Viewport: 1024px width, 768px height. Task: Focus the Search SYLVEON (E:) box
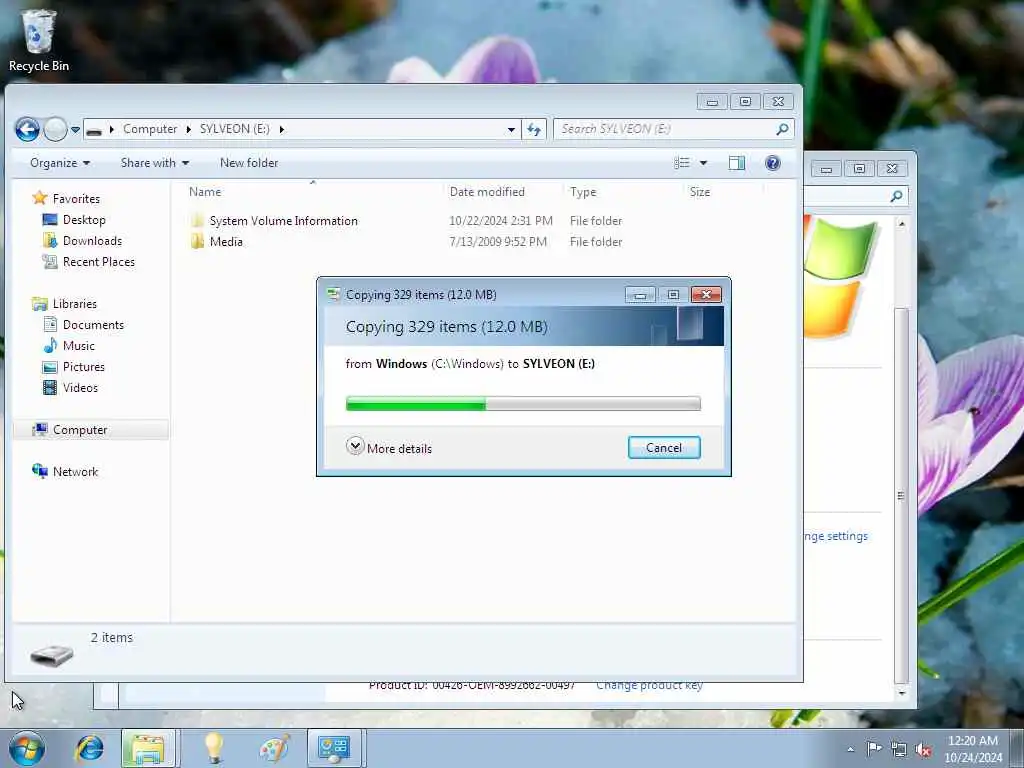click(x=664, y=129)
